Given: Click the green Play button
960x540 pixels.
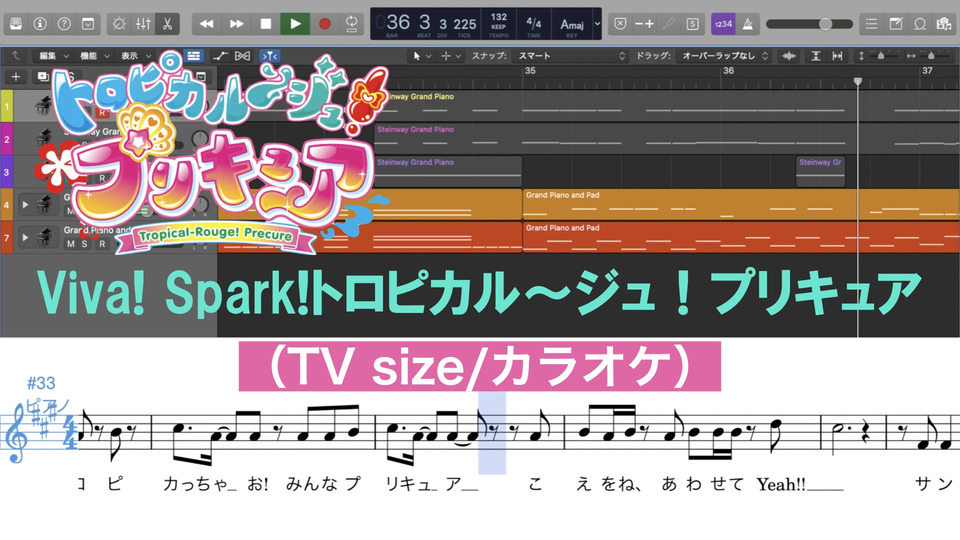Looking at the screenshot, I should click(x=295, y=24).
